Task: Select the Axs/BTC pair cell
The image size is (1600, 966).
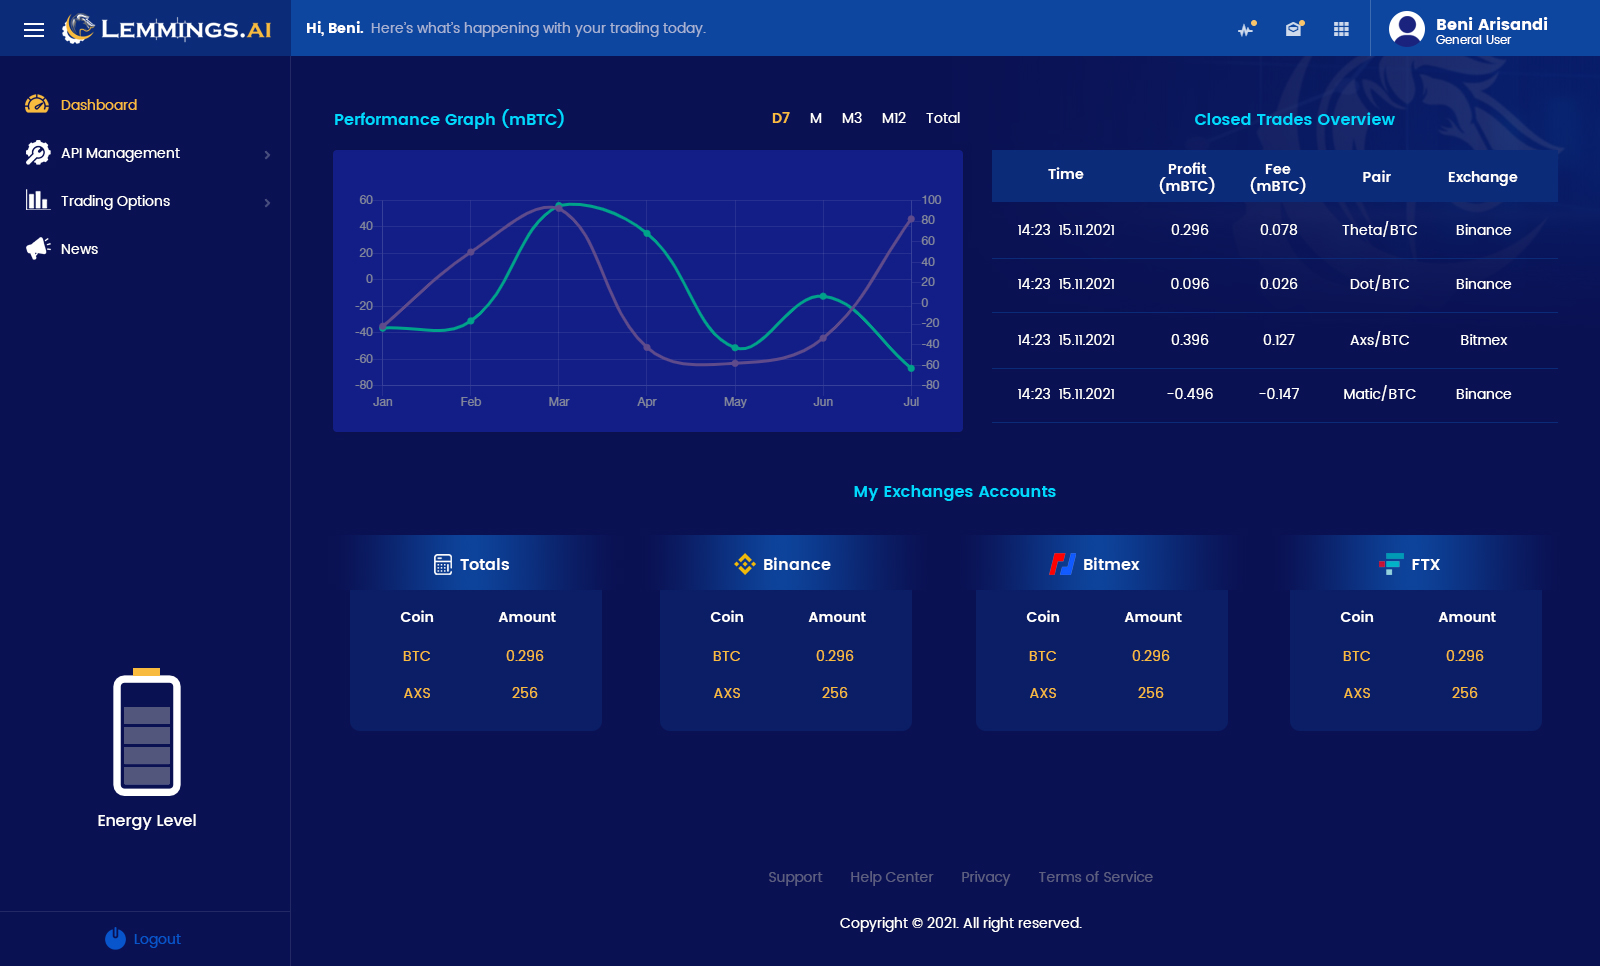Action: (x=1380, y=340)
